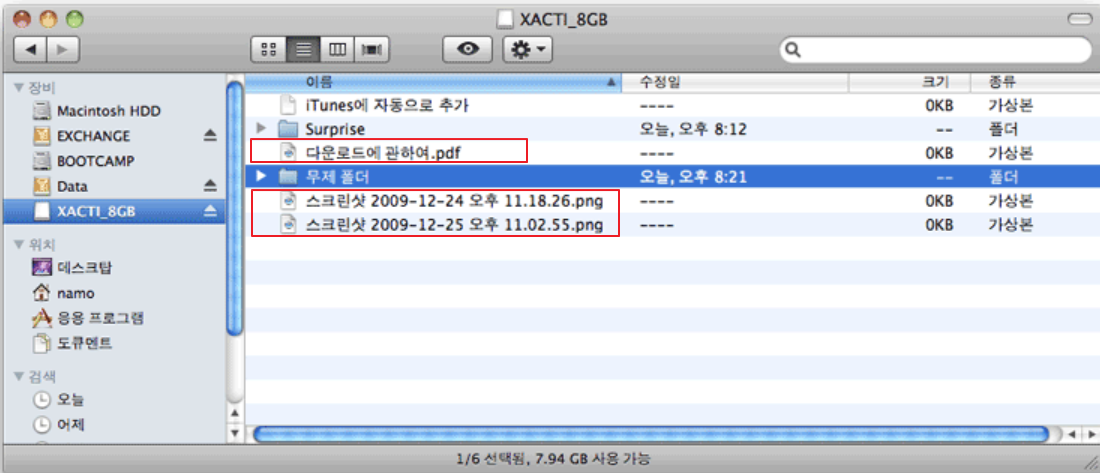Select Macintosh HDD drive icon in sidebar
The image size is (1100, 473).
point(43,111)
